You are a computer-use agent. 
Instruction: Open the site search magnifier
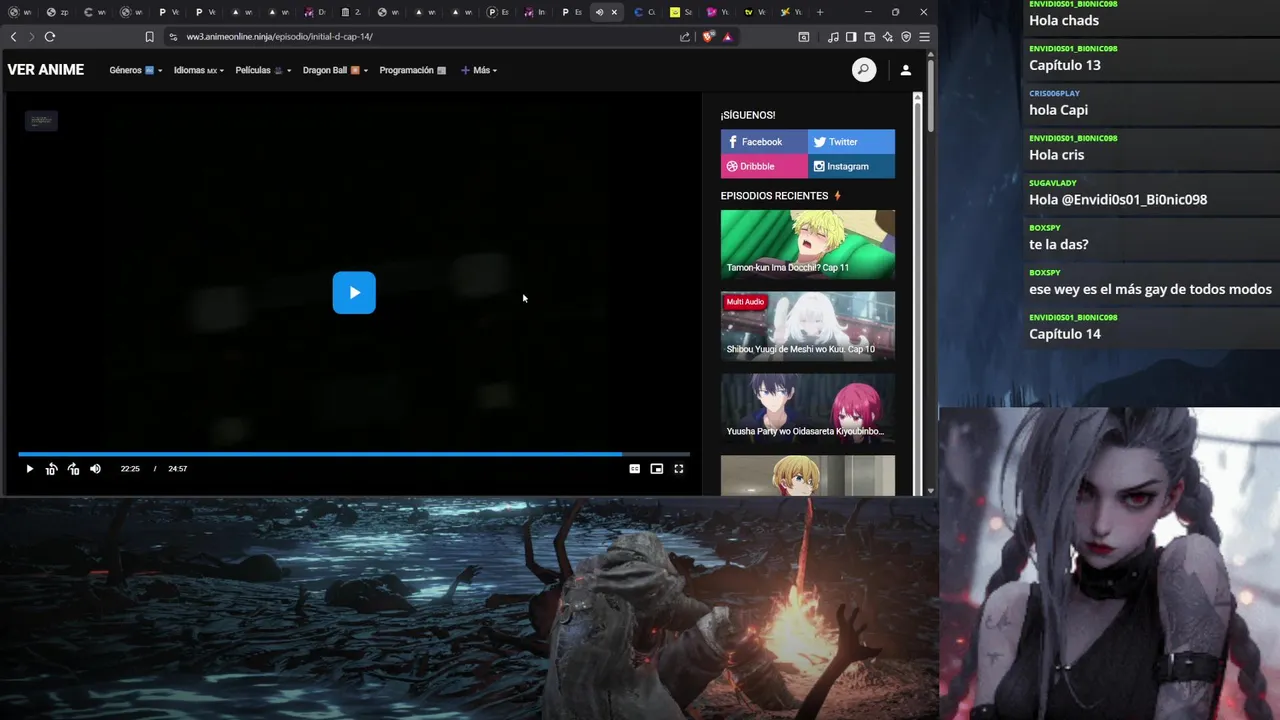coord(863,70)
